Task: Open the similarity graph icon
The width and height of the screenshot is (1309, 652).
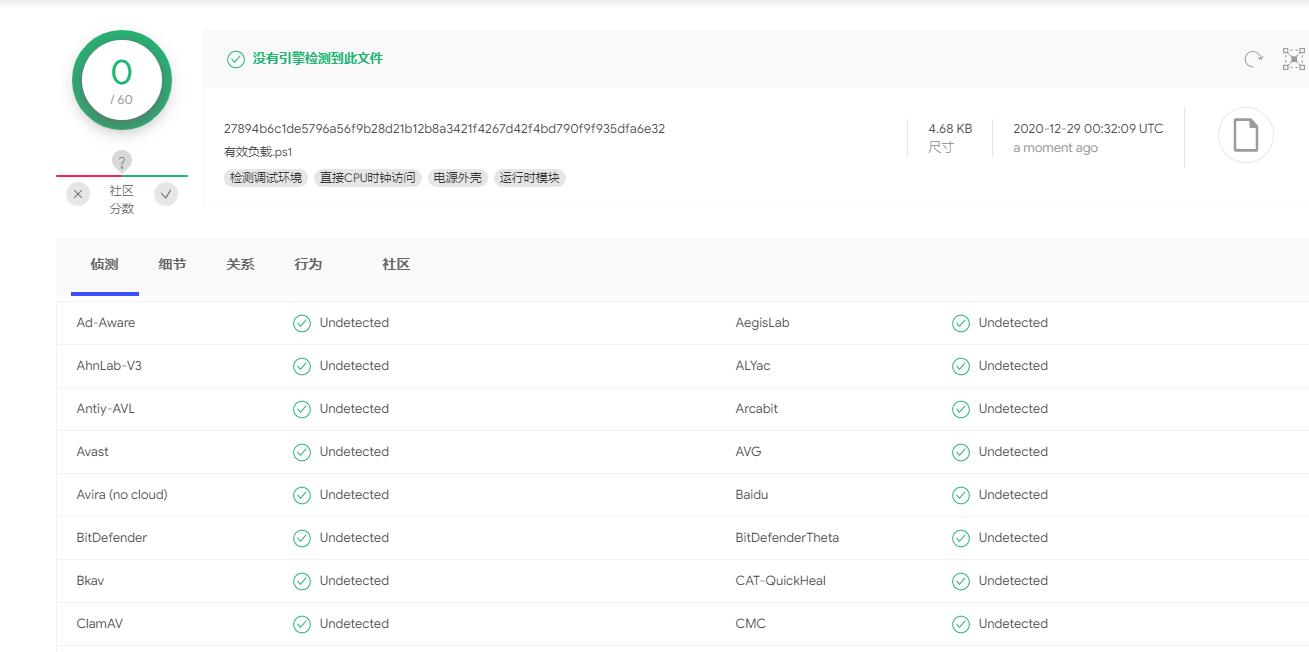Action: 1294,59
